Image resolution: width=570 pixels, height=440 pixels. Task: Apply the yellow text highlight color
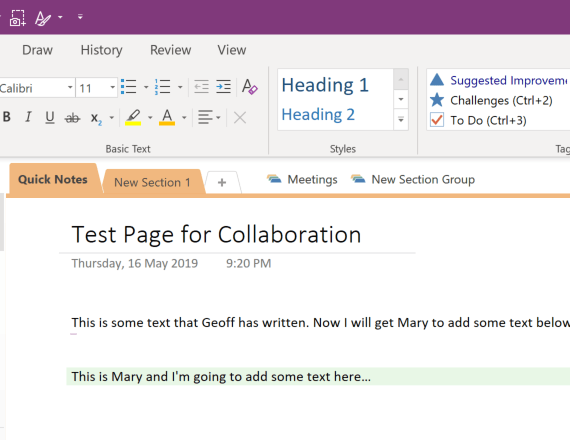pos(133,117)
